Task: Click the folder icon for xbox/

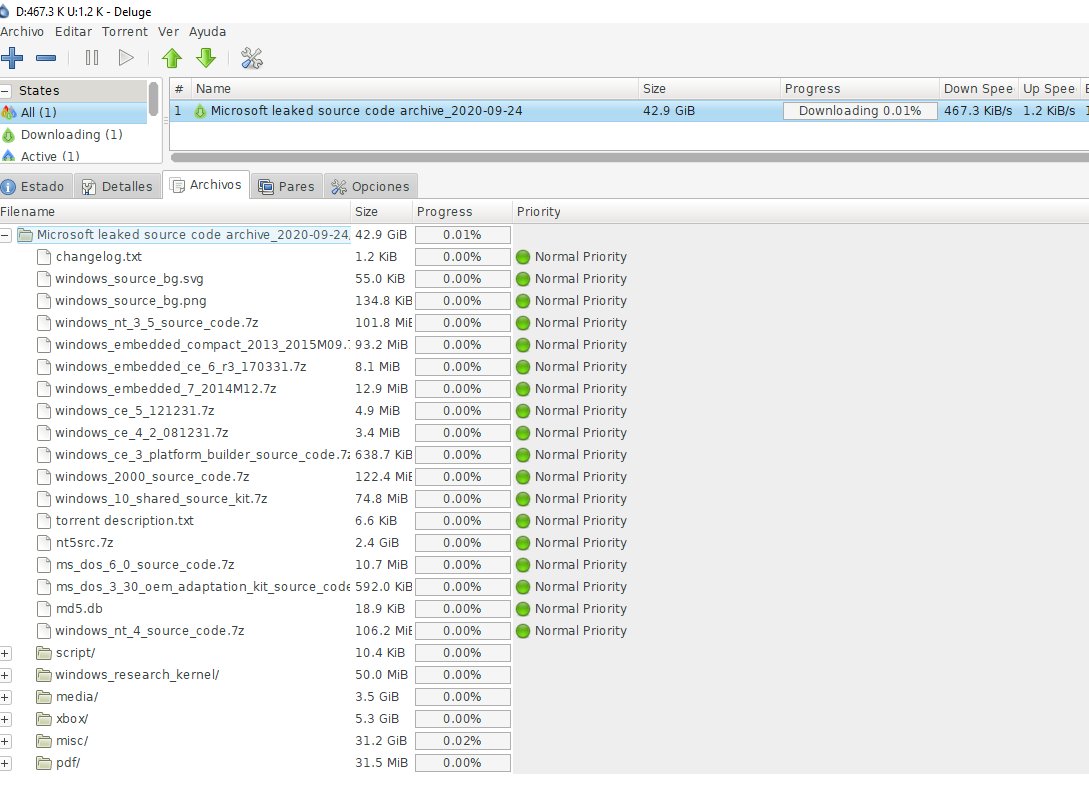Action: click(x=44, y=719)
